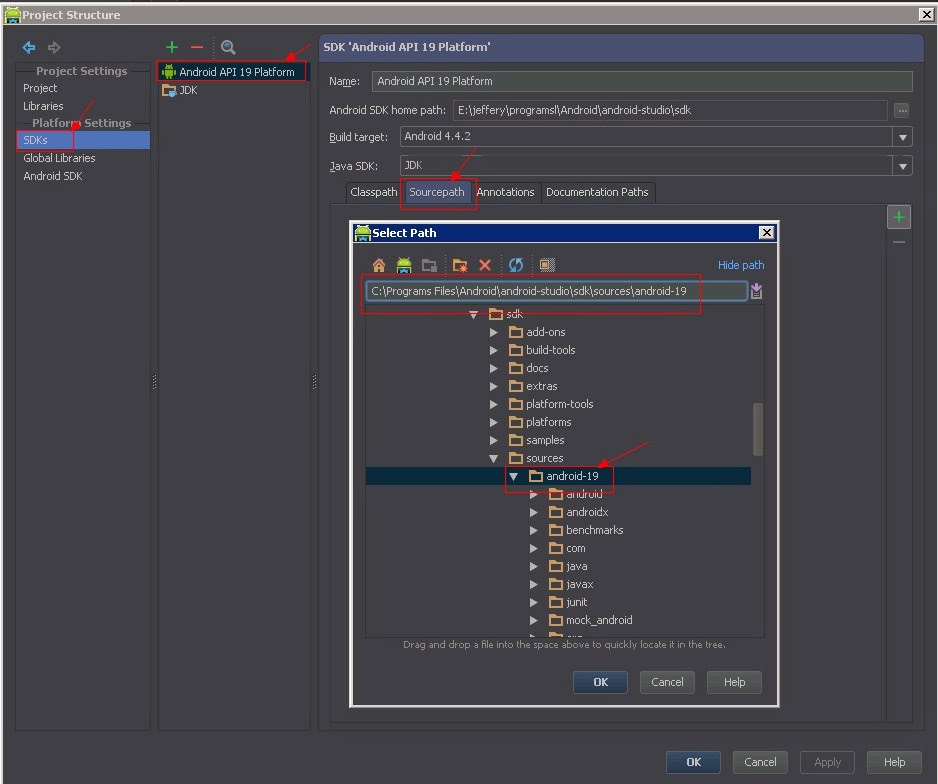
Task: Jump to project directory Android icon
Action: (x=404, y=265)
